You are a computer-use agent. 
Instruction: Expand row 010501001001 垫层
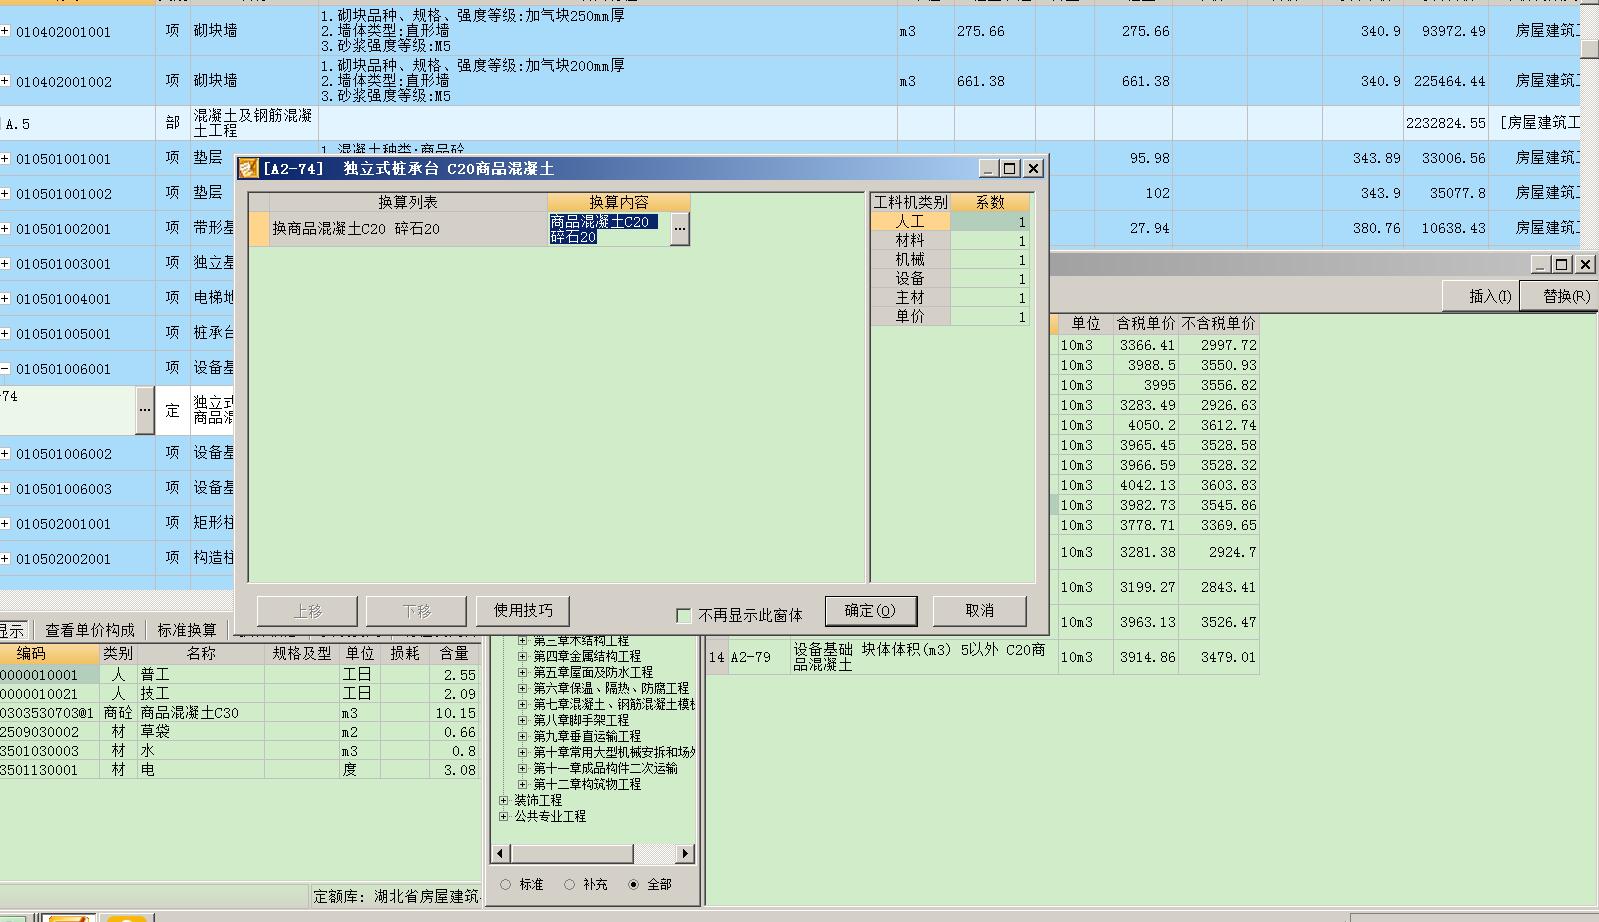point(5,158)
